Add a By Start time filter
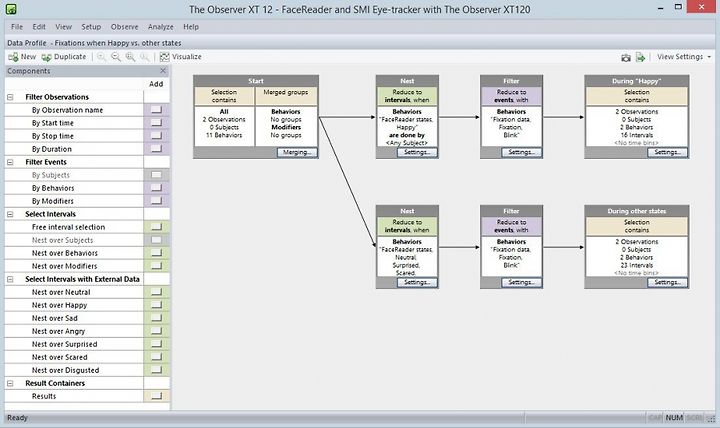Image resolution: width=720 pixels, height=428 pixels. pyautogui.click(x=157, y=123)
